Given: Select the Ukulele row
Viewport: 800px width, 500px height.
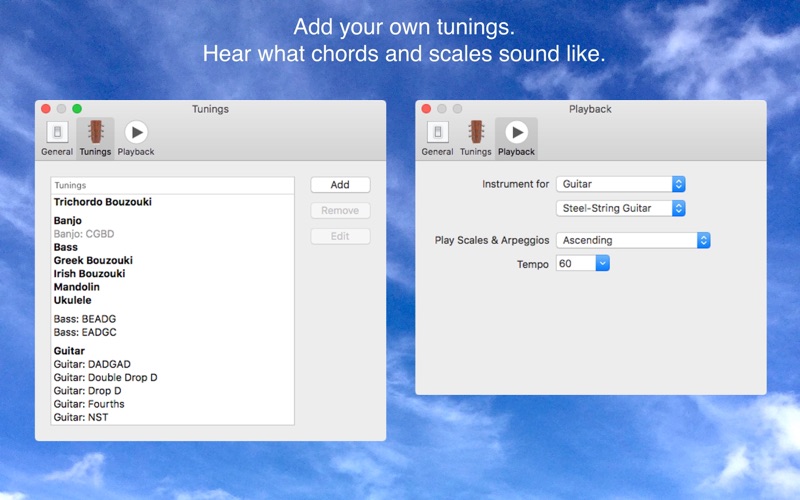Looking at the screenshot, I should pos(172,300).
